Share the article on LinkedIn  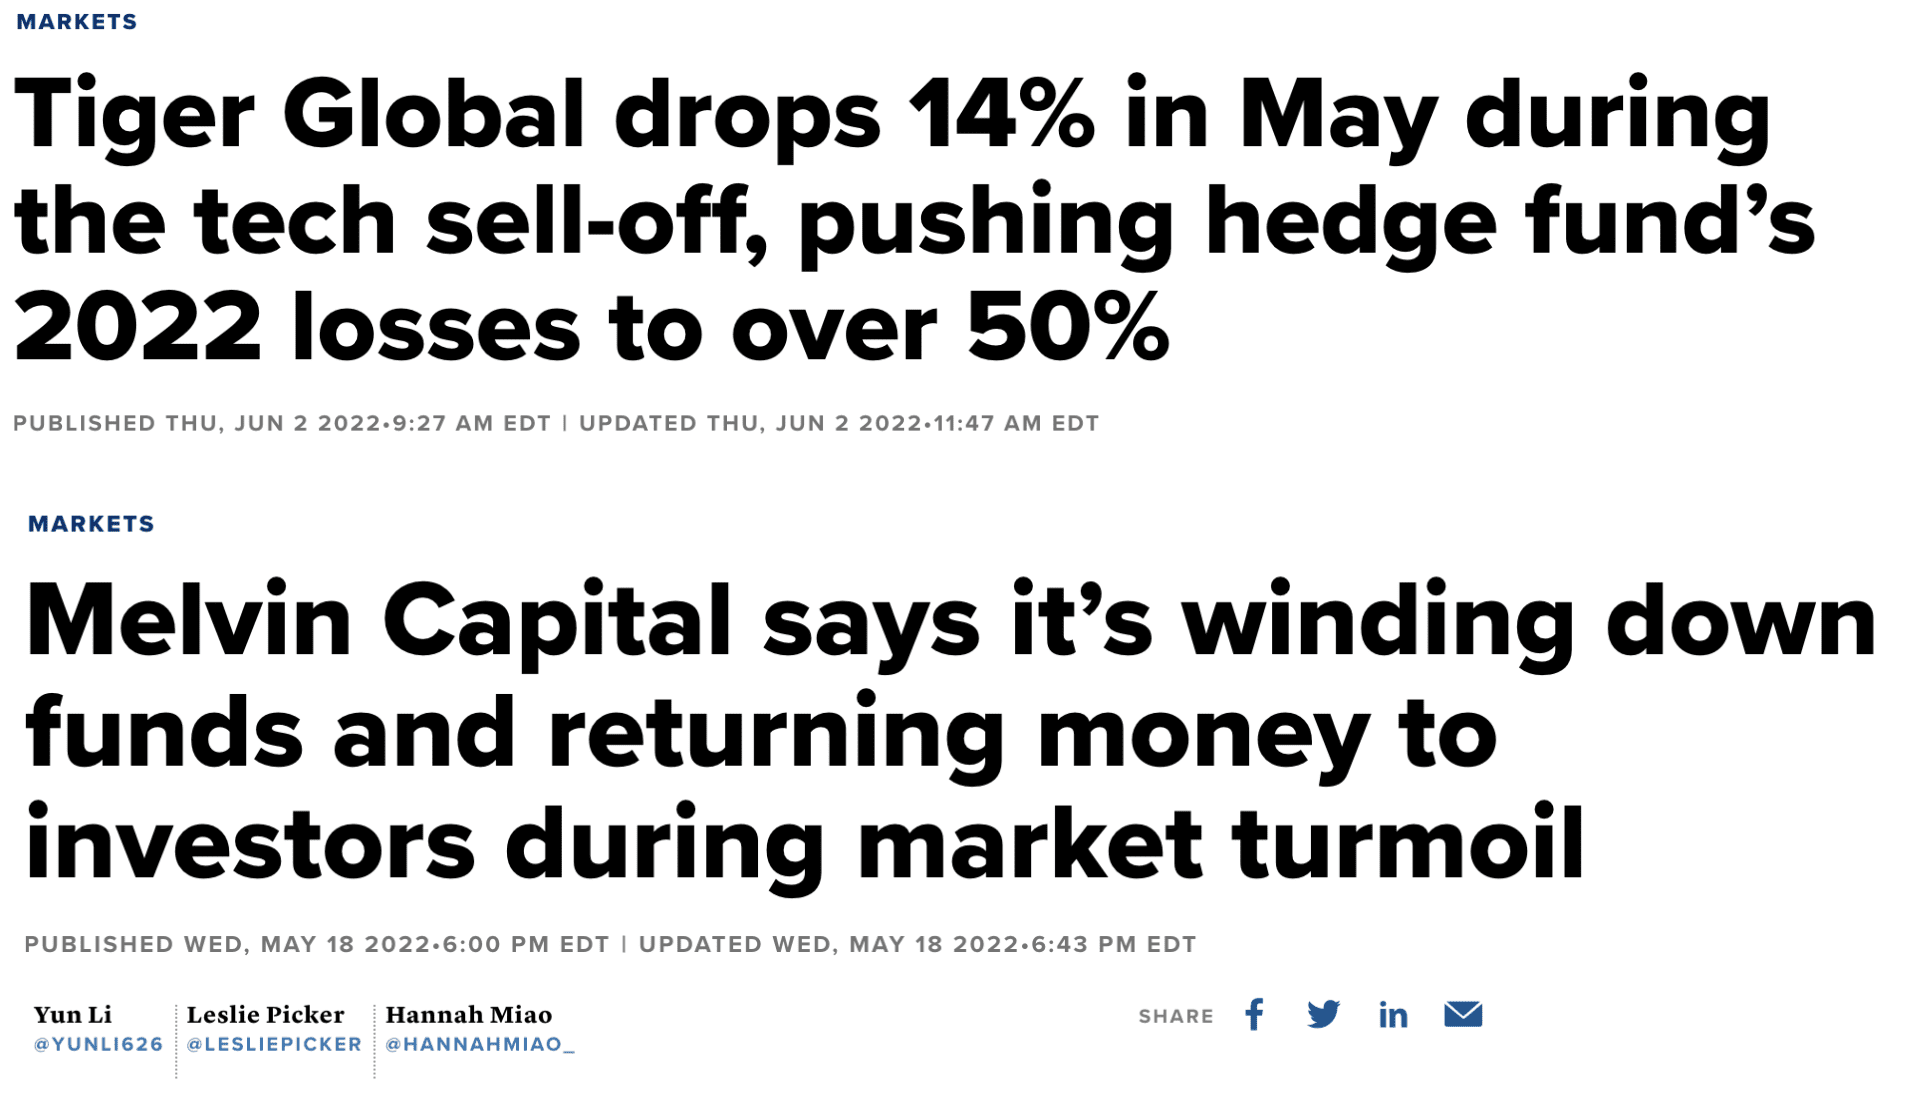coord(1393,1016)
